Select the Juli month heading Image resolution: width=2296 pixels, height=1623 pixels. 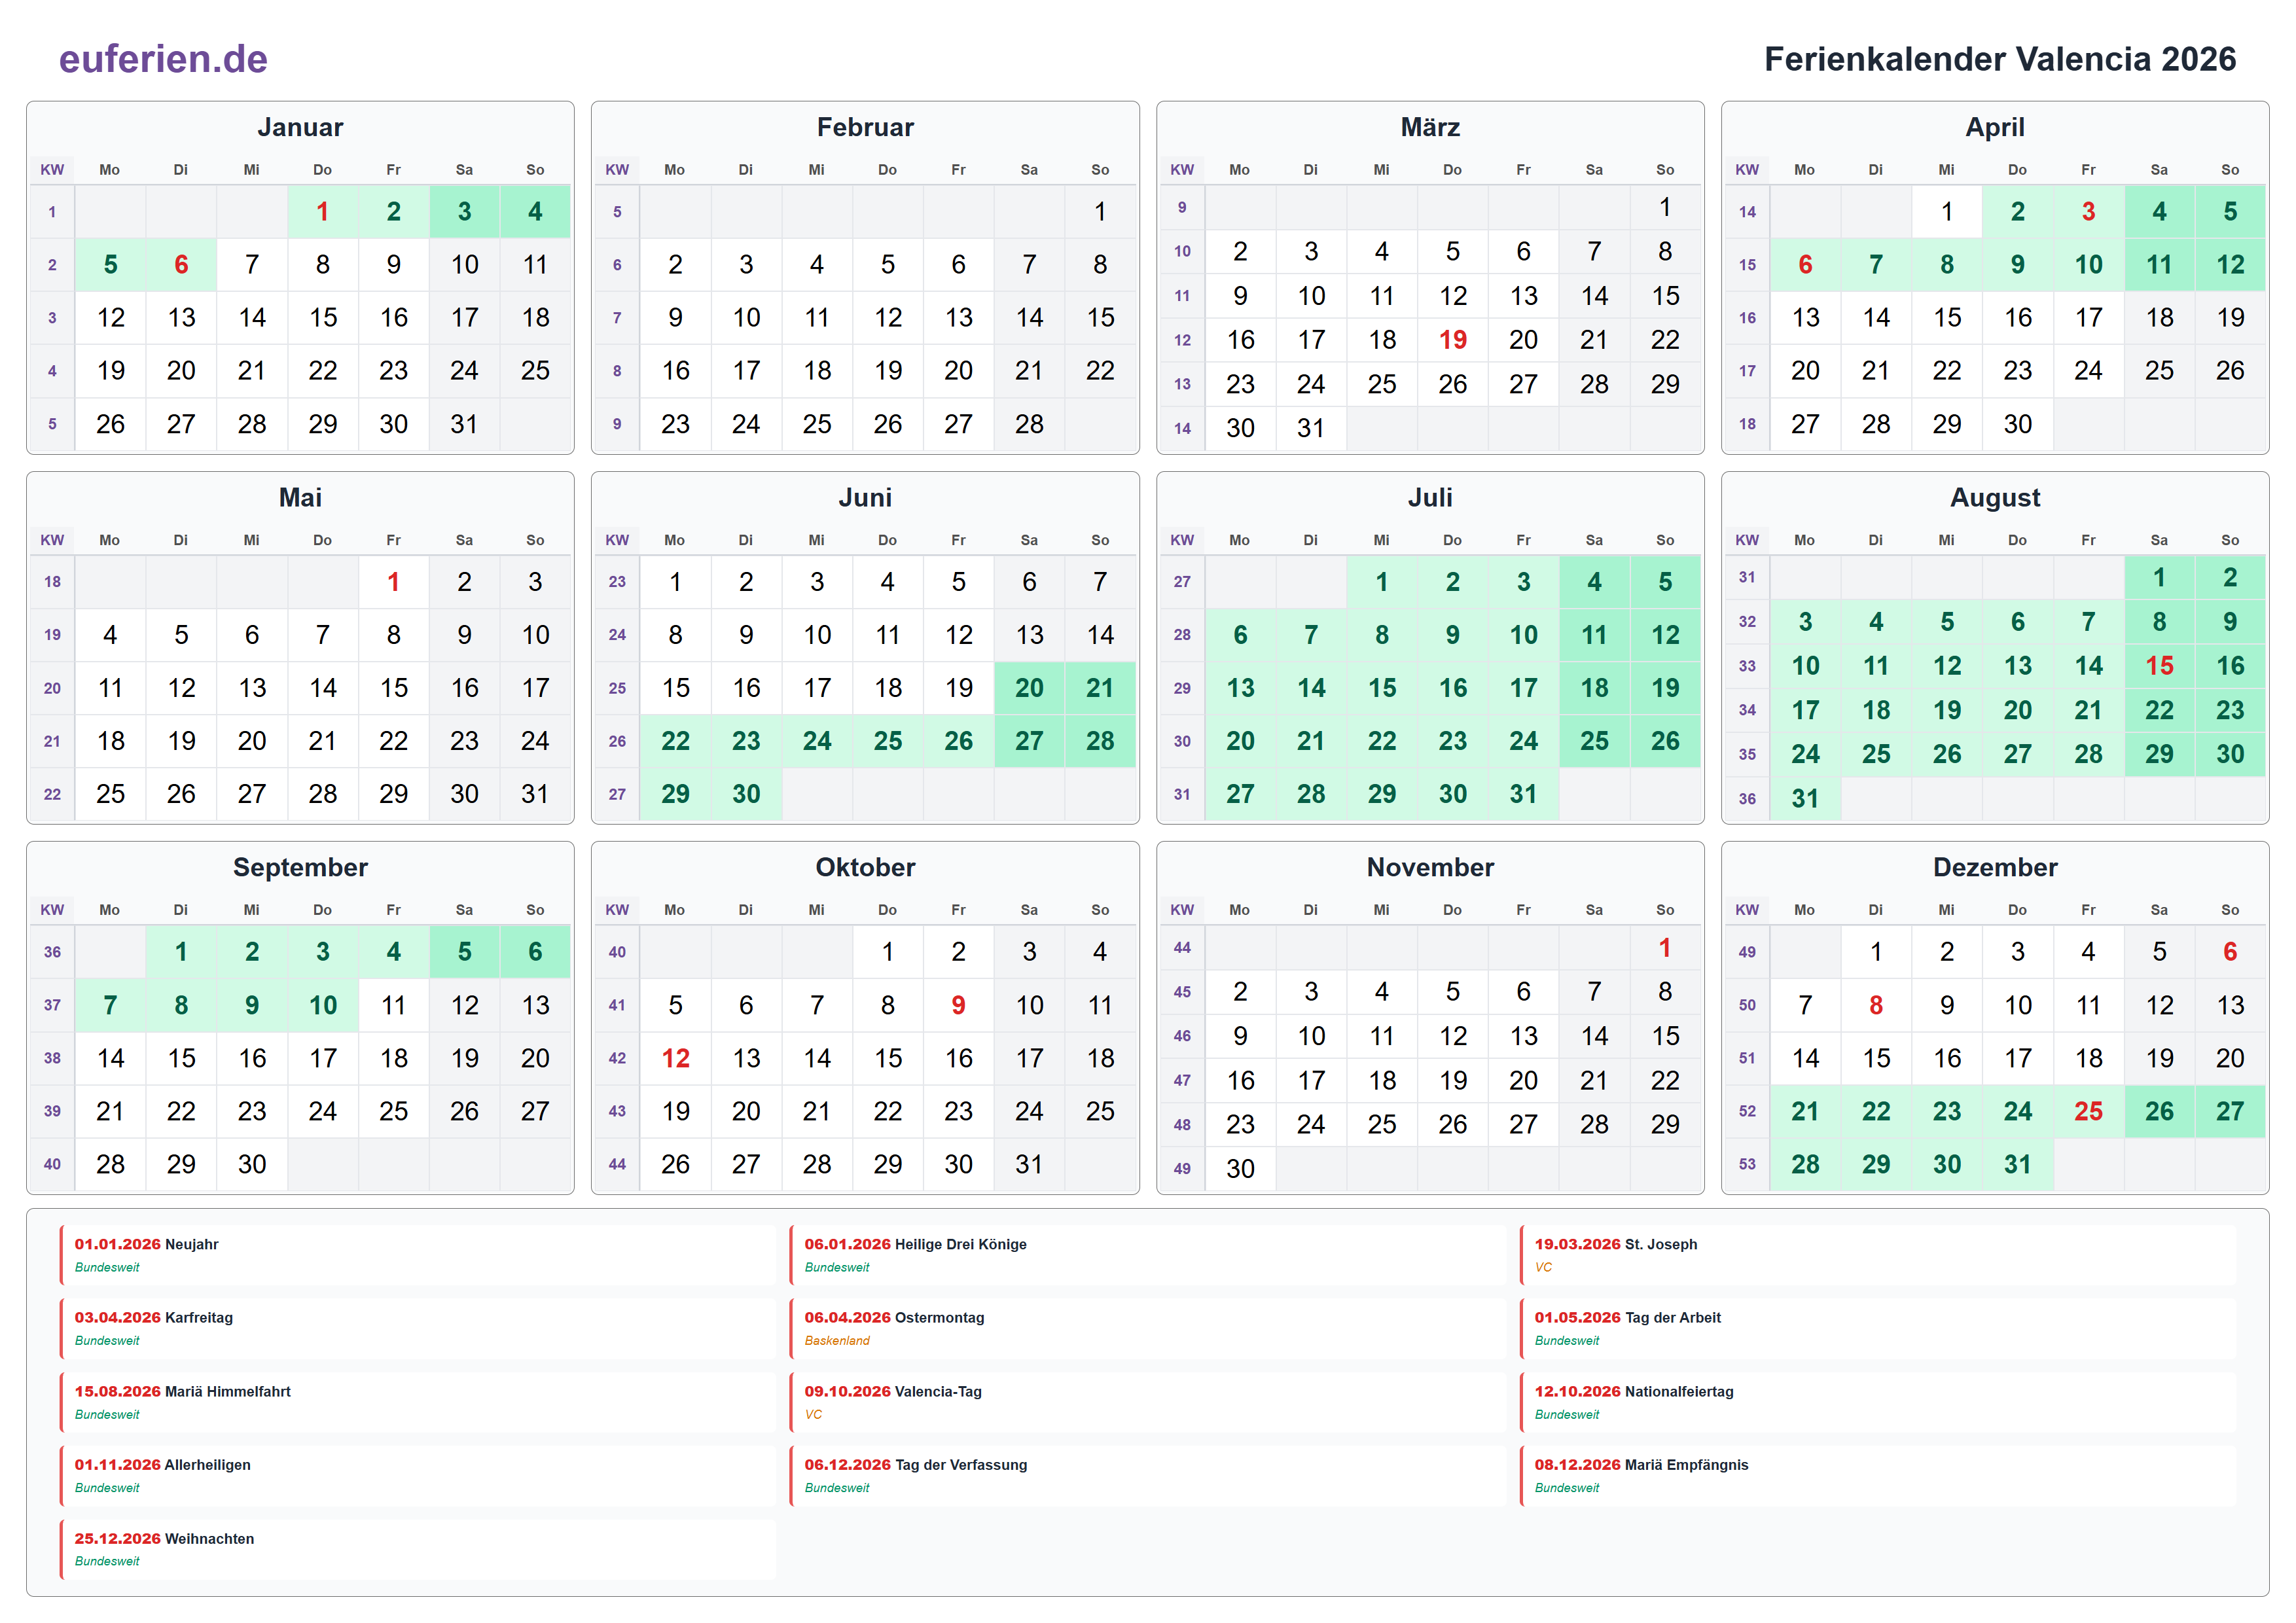pyautogui.click(x=1430, y=497)
